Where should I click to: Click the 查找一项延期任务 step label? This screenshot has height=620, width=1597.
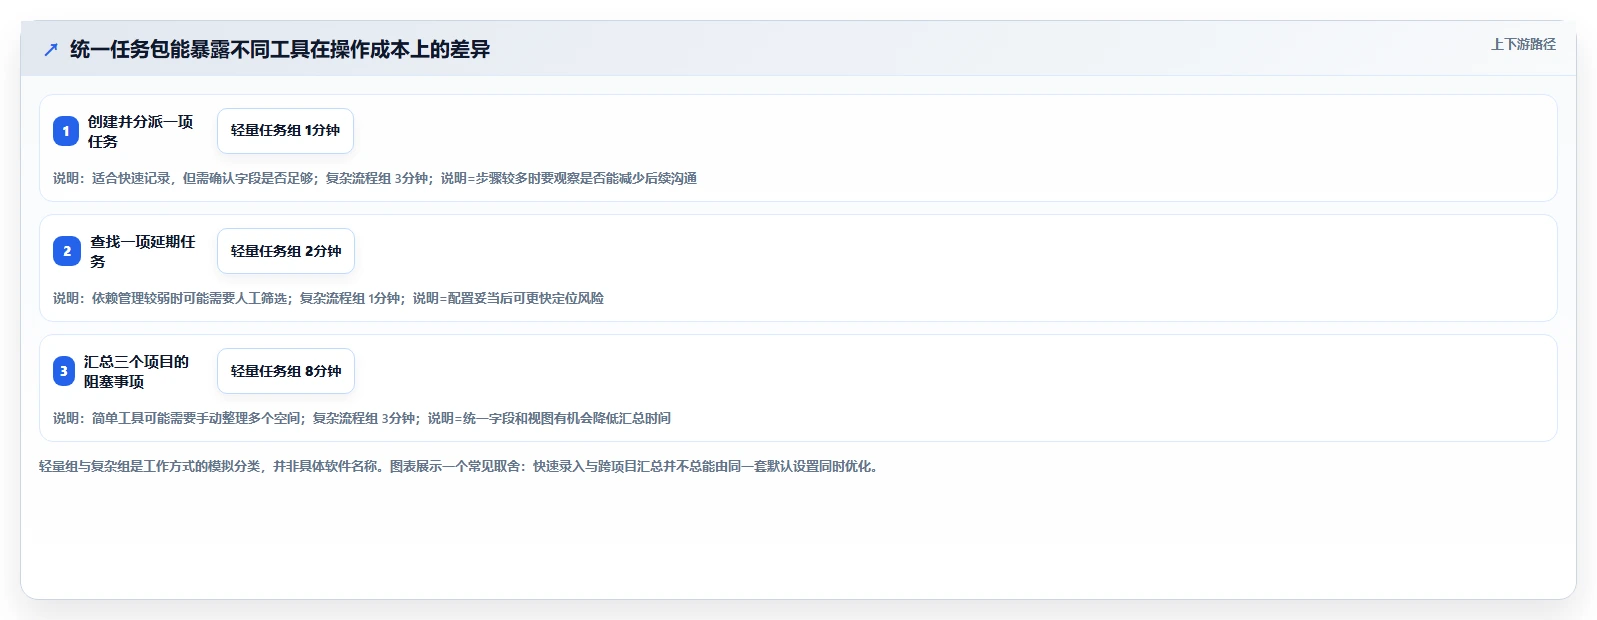tap(143, 251)
